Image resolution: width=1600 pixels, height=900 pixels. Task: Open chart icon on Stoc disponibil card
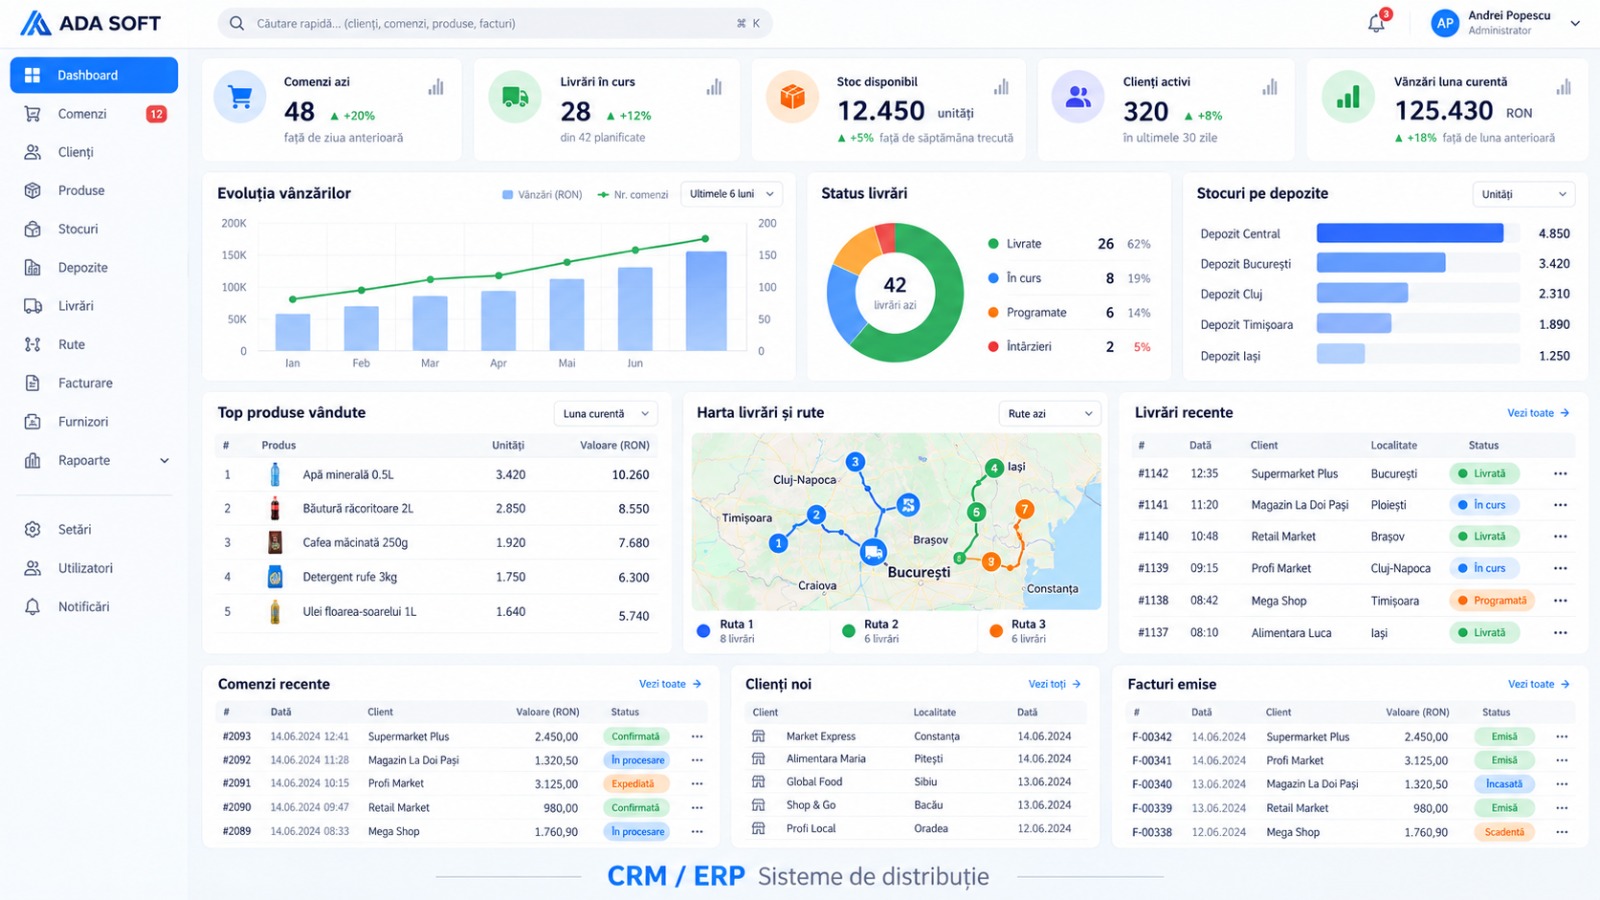[x=1001, y=87]
